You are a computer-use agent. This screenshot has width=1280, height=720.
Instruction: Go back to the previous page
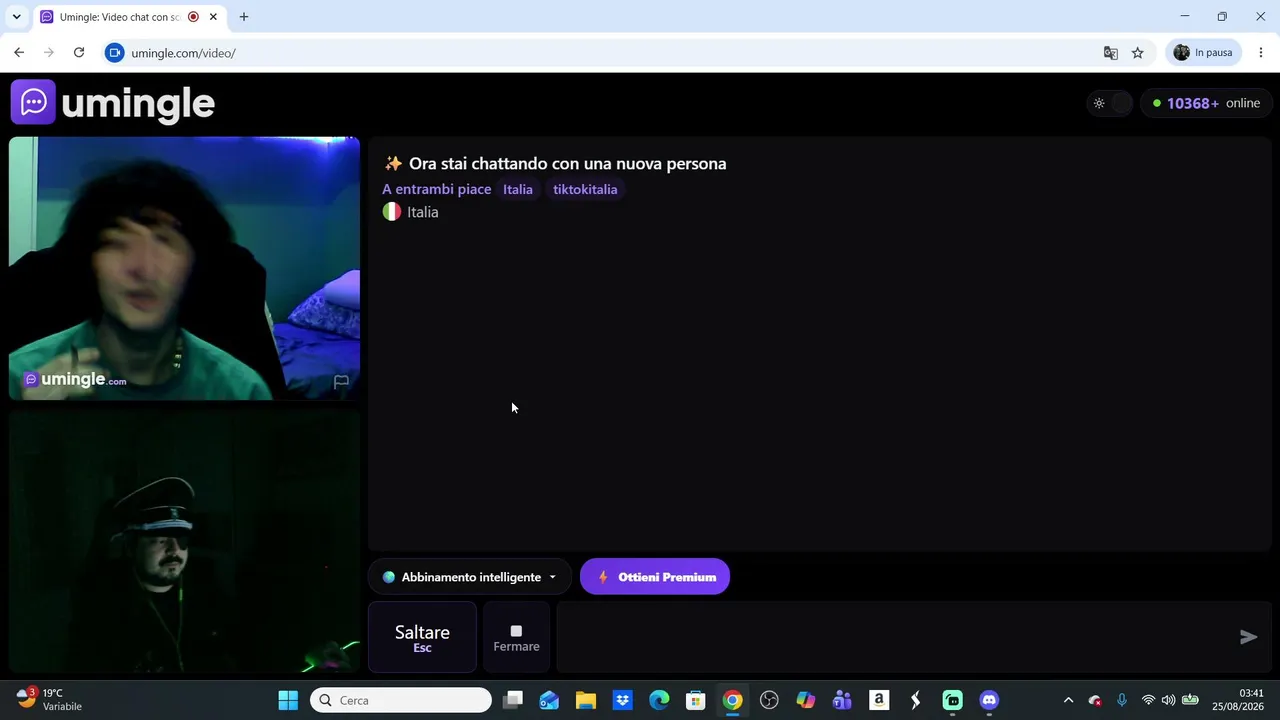click(19, 53)
